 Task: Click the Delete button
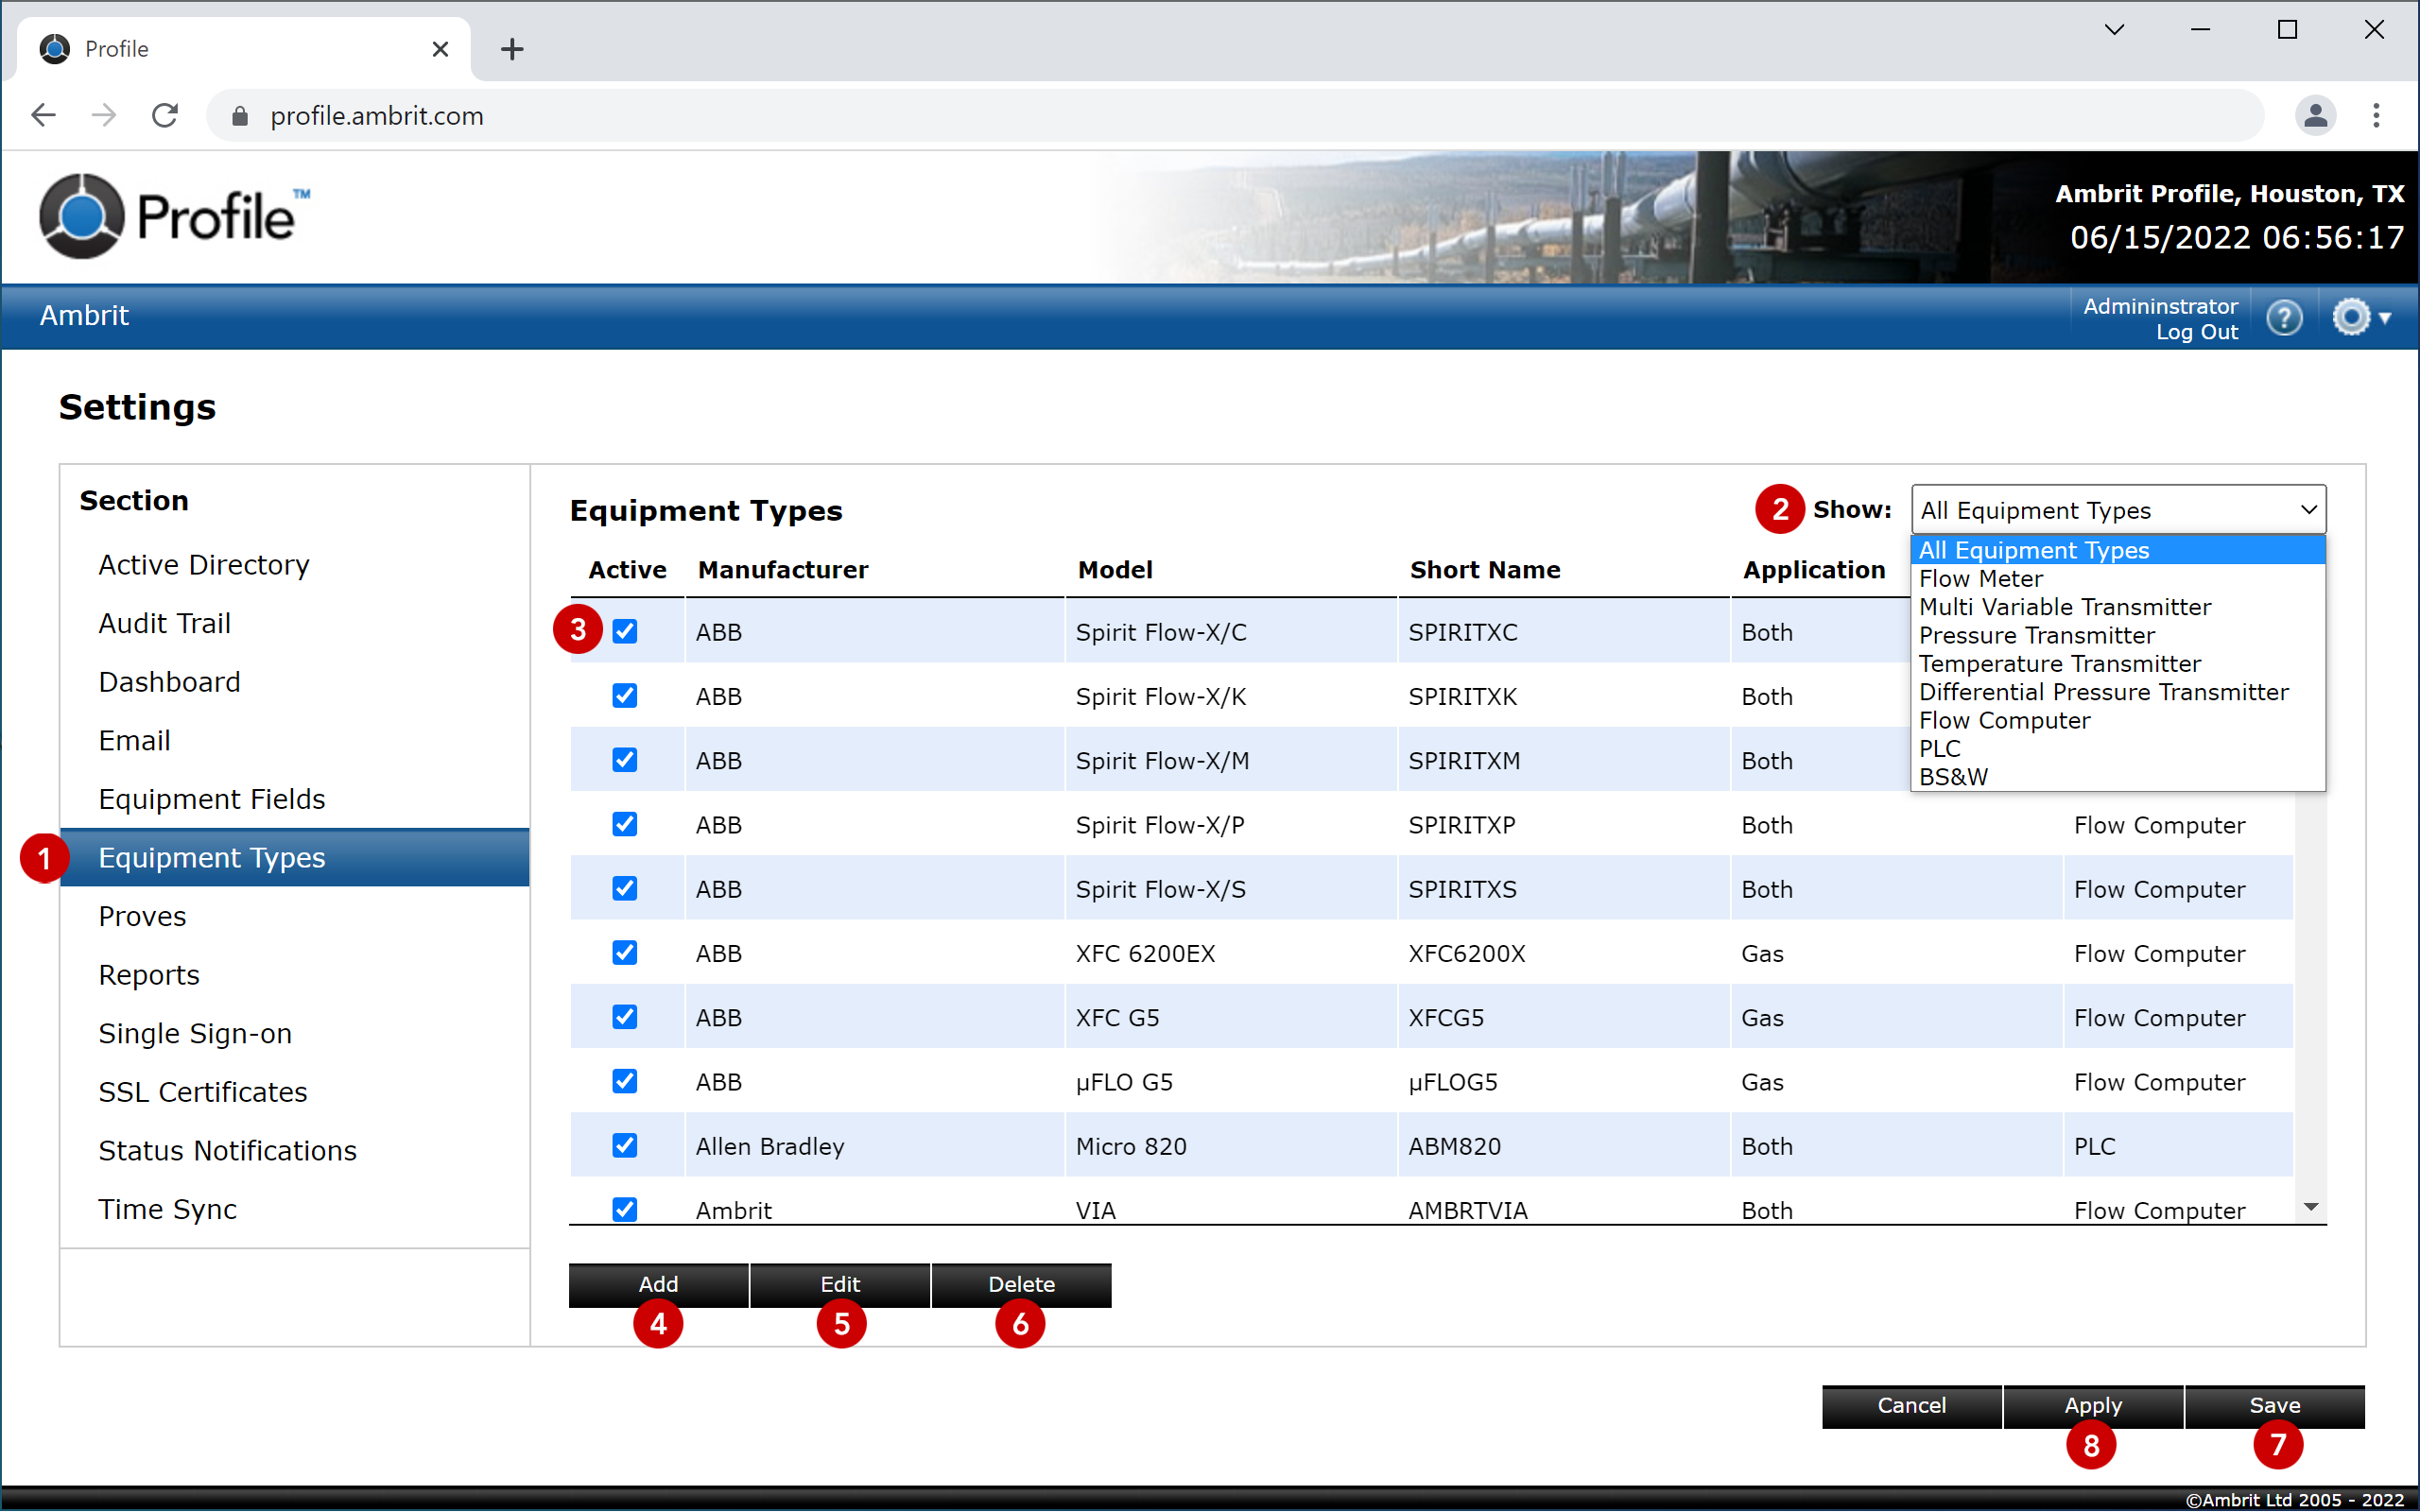tap(1021, 1285)
